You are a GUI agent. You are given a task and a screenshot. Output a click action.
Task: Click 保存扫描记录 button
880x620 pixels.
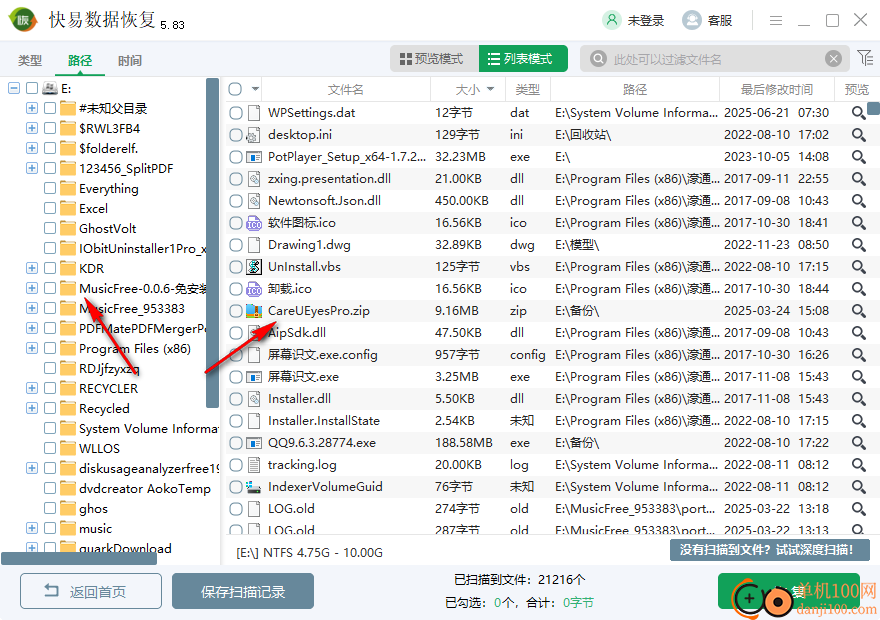coord(243,591)
